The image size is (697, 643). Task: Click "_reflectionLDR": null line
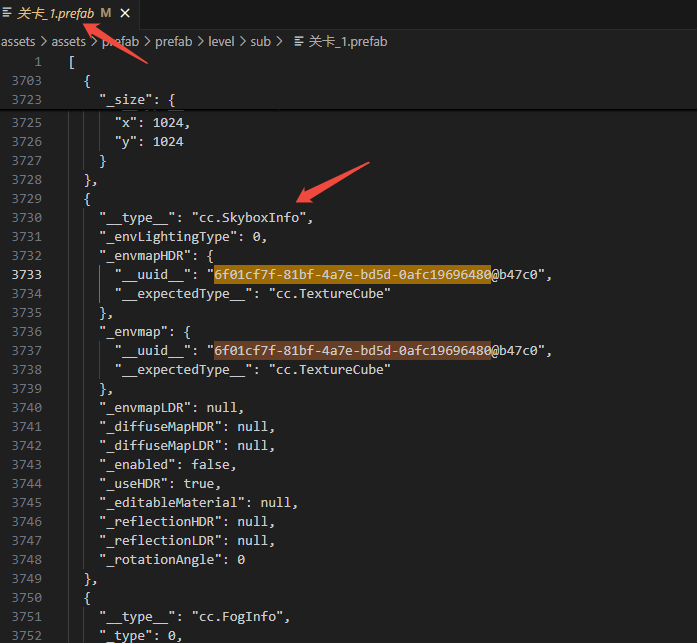pos(187,541)
